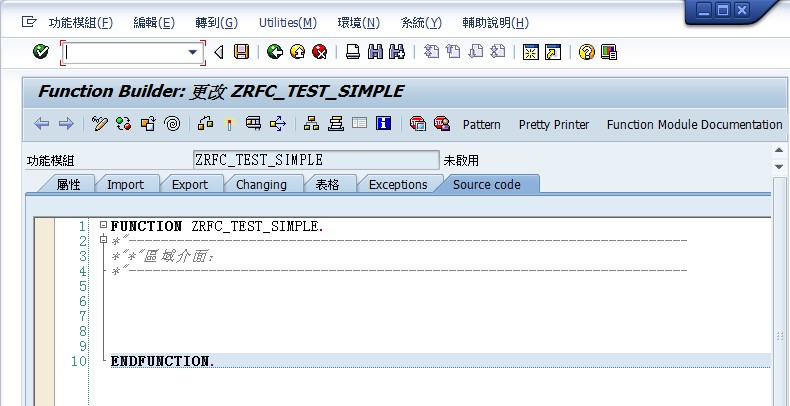Image resolution: width=790 pixels, height=406 pixels.
Task: Select the Source code tab
Action: (487, 184)
